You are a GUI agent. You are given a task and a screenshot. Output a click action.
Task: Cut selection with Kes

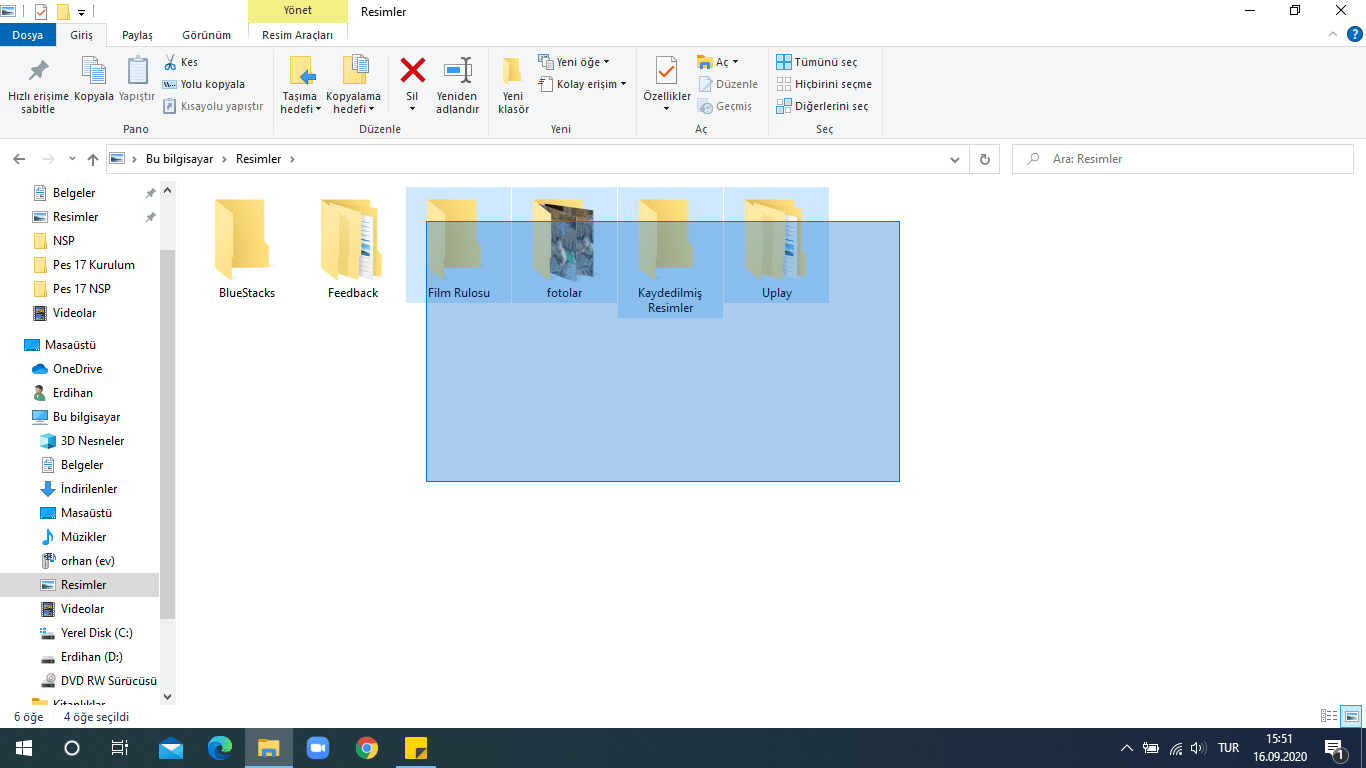(x=181, y=62)
